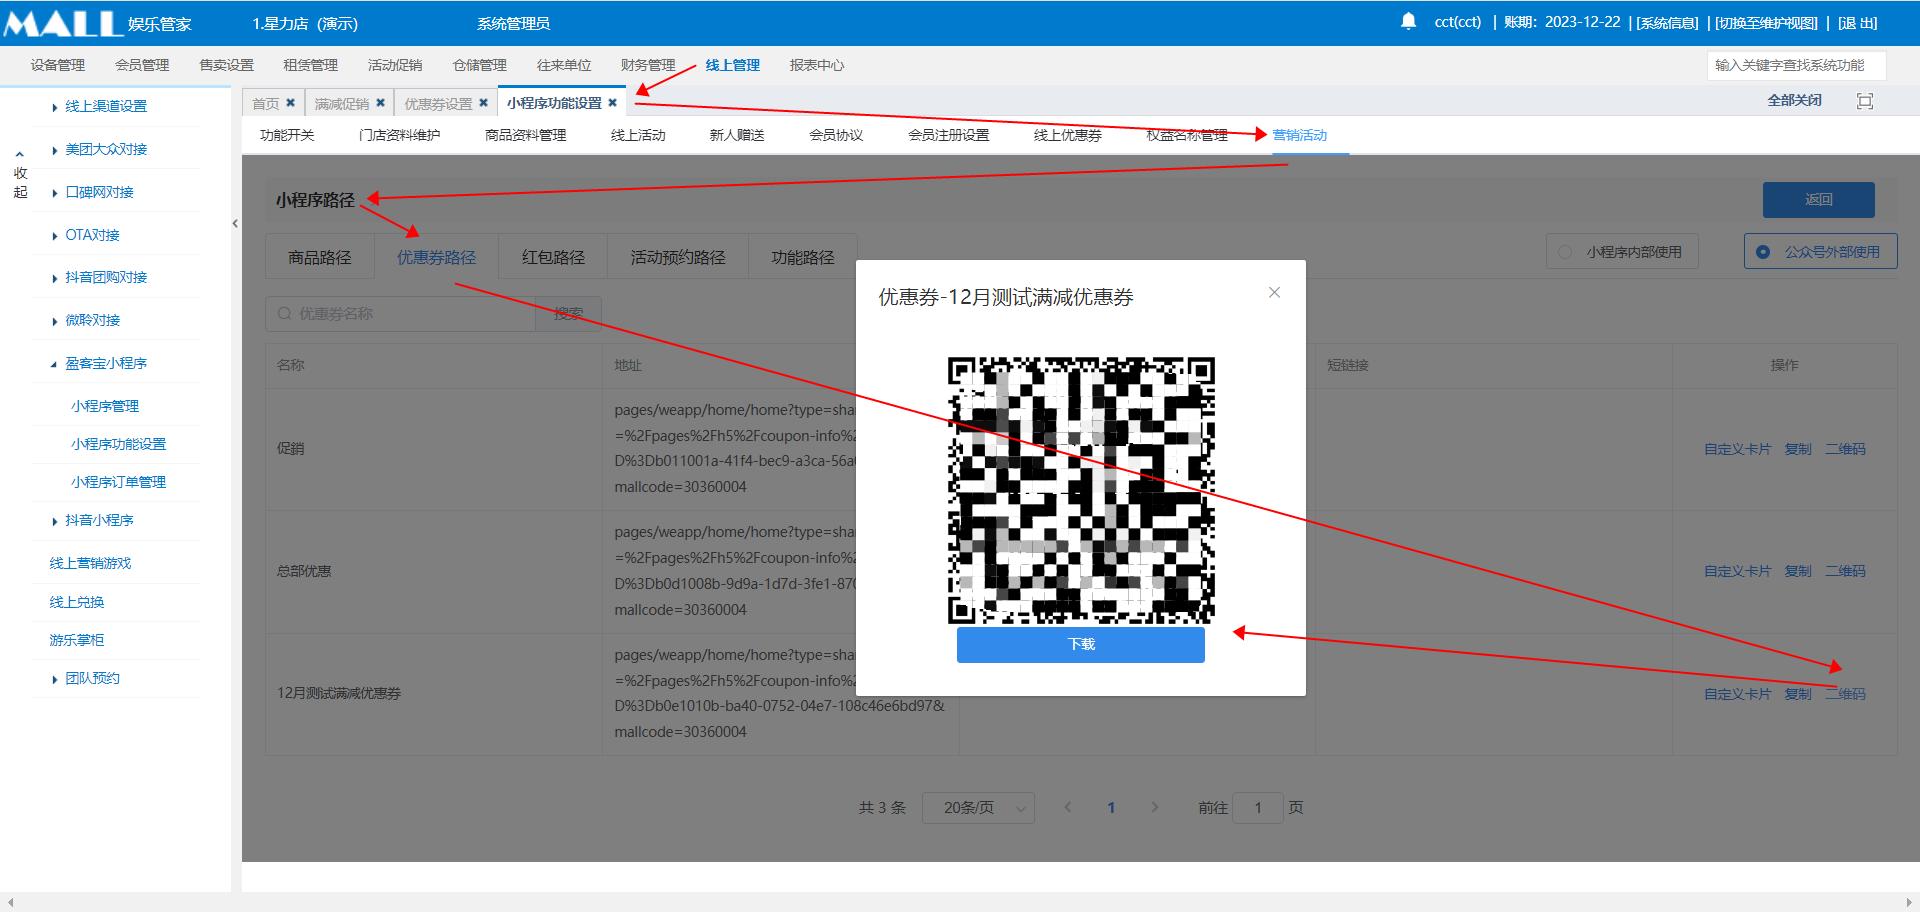The width and height of the screenshot is (1920, 912).
Task: Open 线上兑换 in sidebar
Action: [77, 602]
